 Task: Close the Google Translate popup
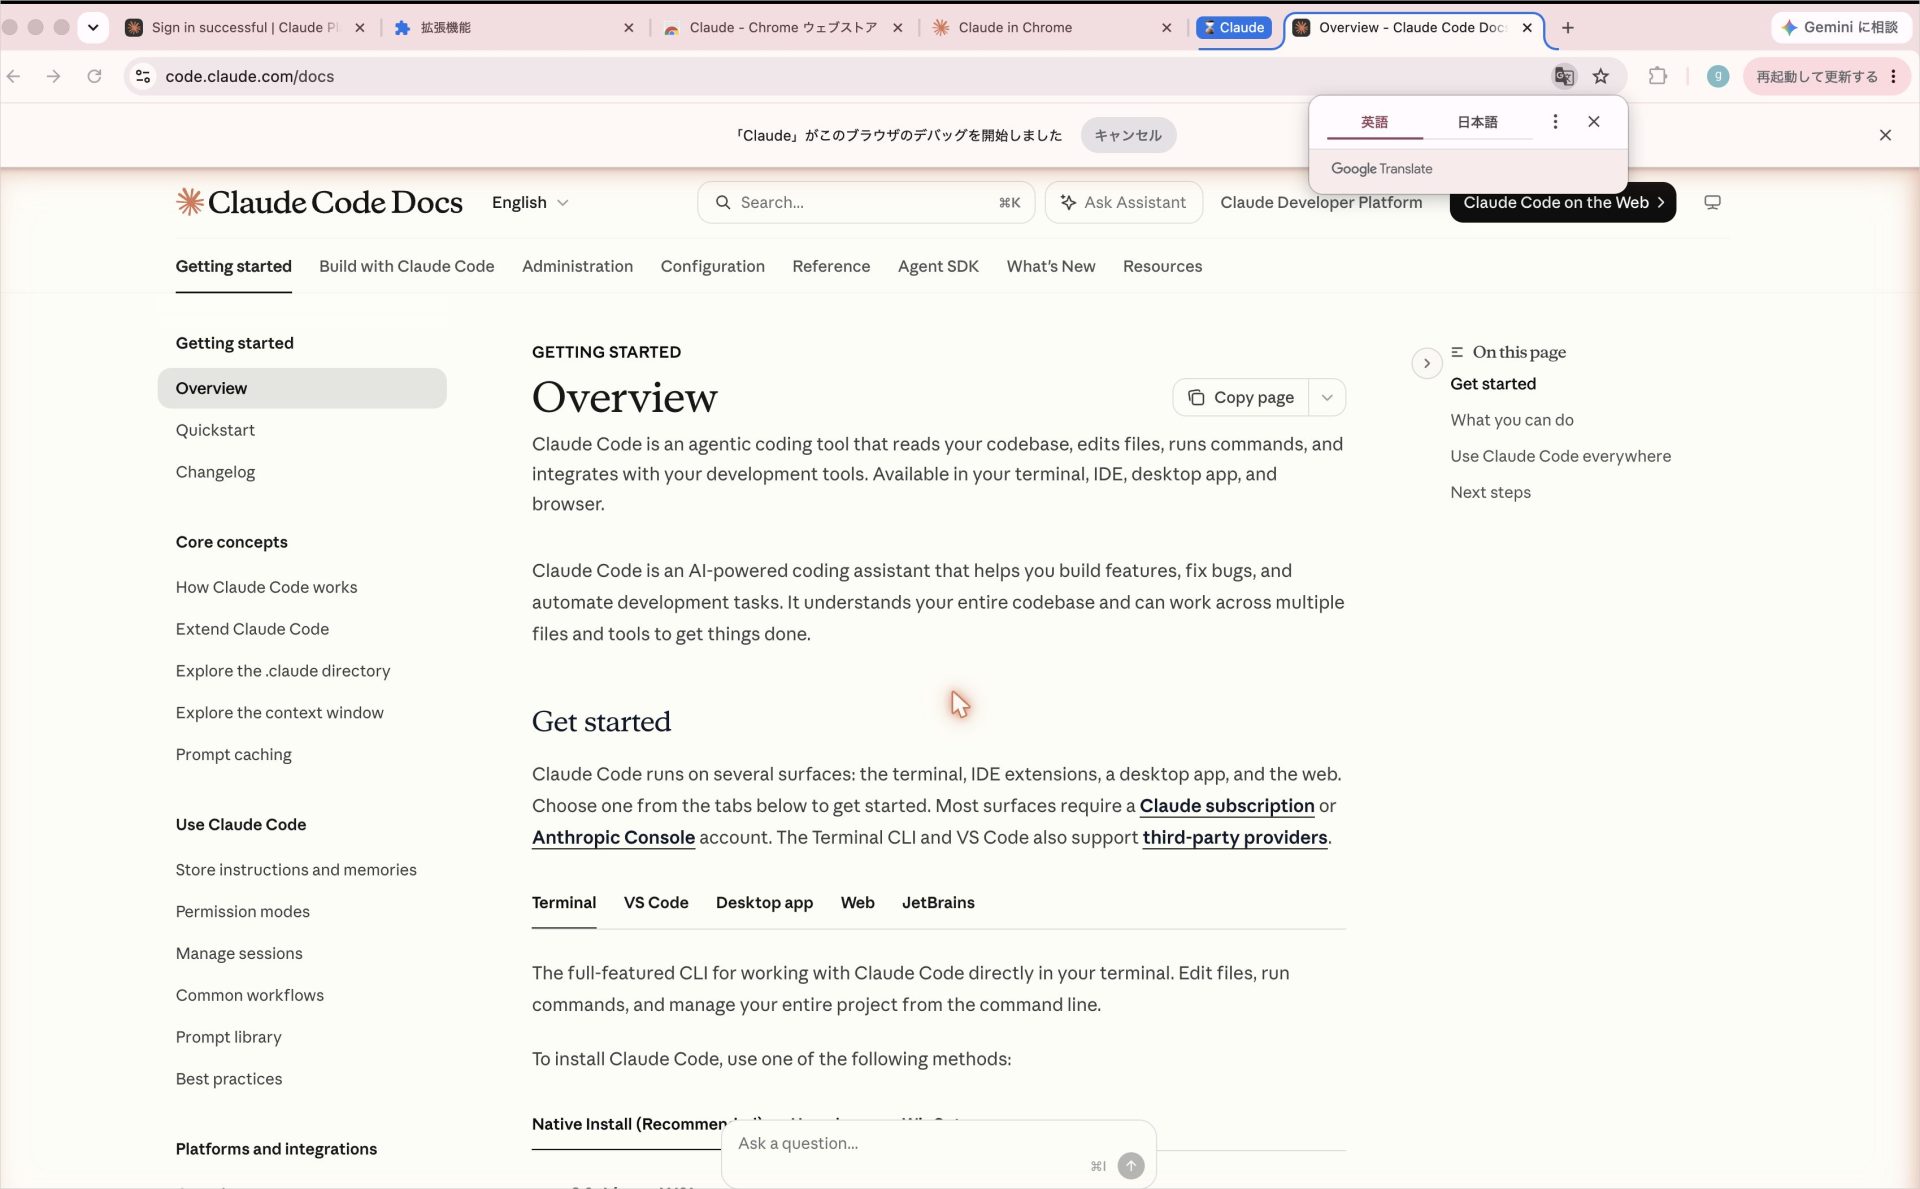coord(1594,121)
